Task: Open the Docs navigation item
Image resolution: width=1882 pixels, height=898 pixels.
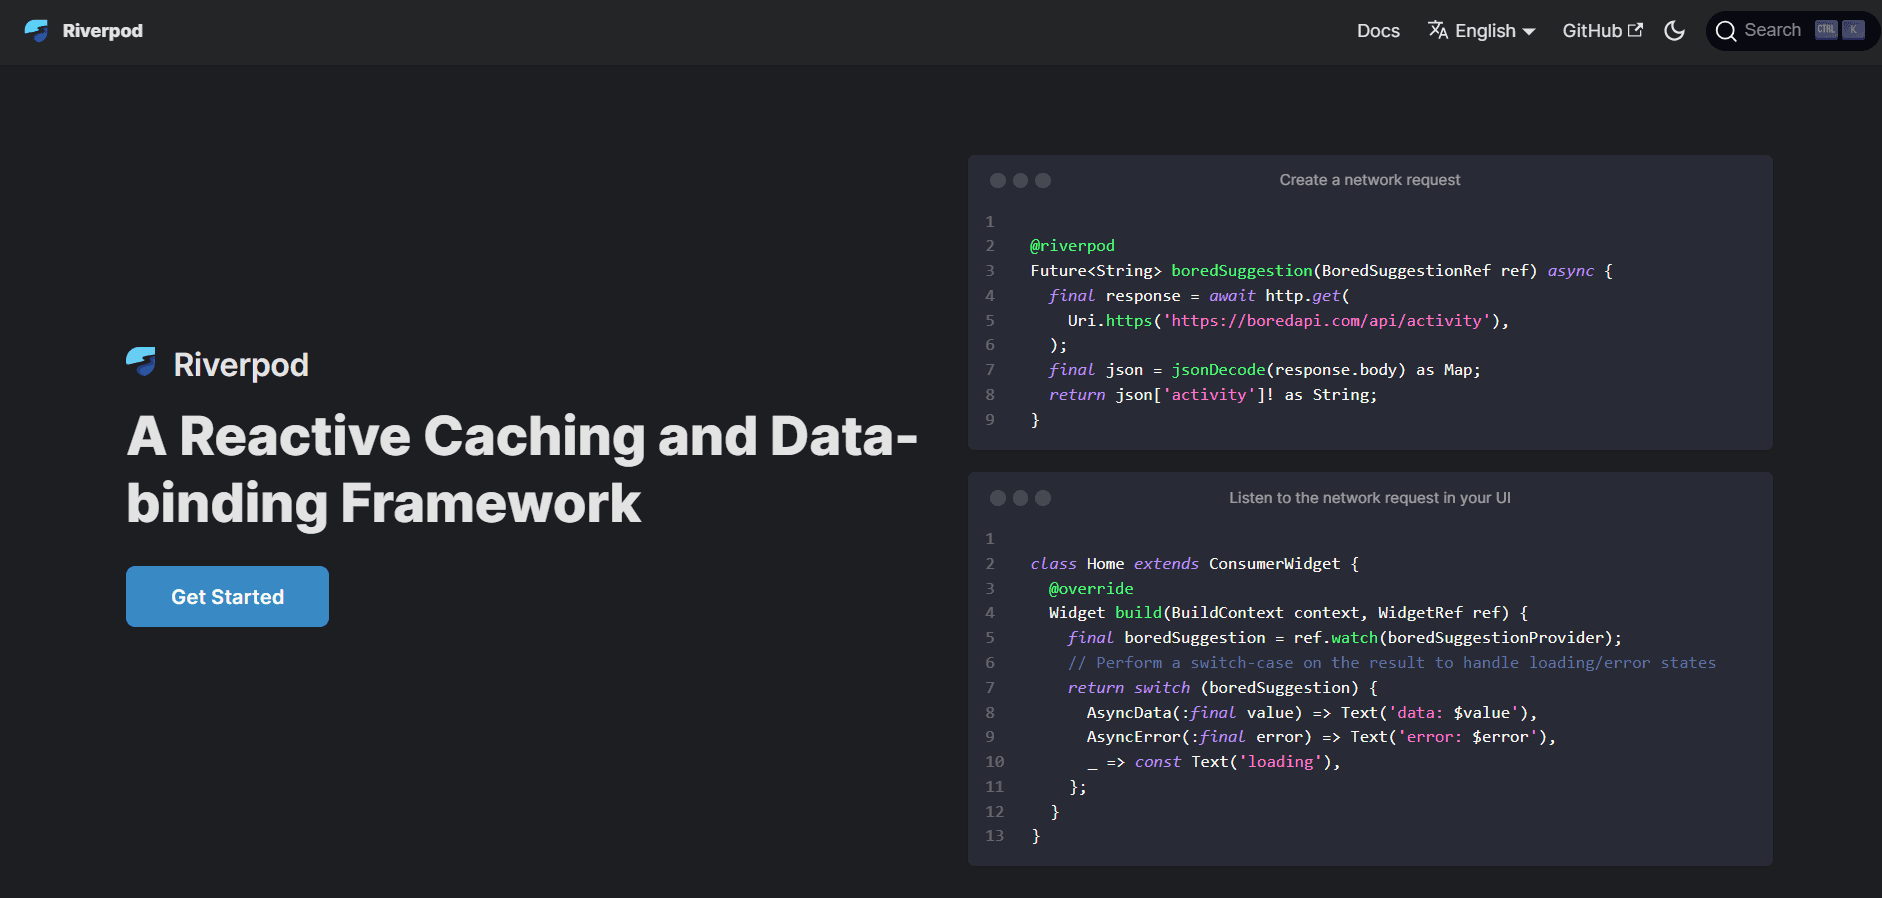Action: coord(1377,31)
